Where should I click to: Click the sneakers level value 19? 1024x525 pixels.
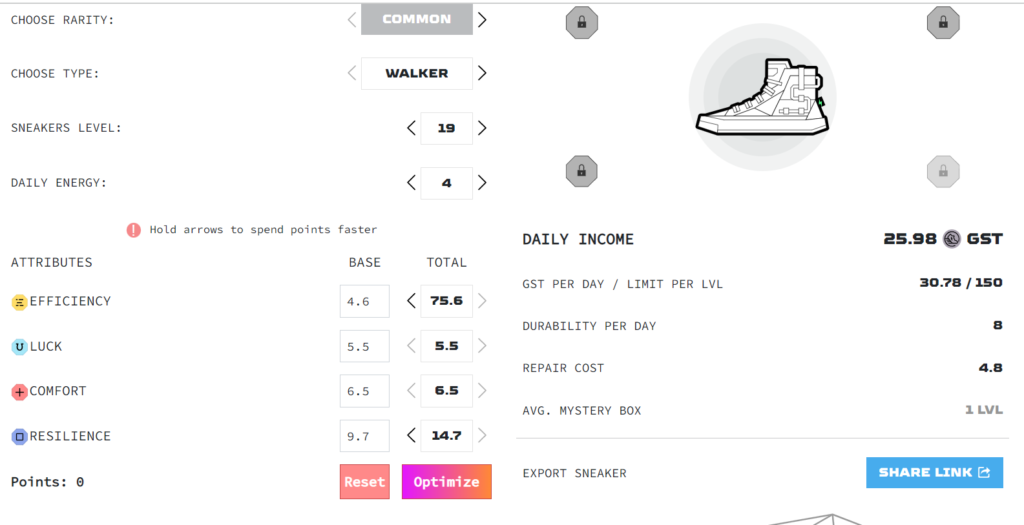click(447, 128)
